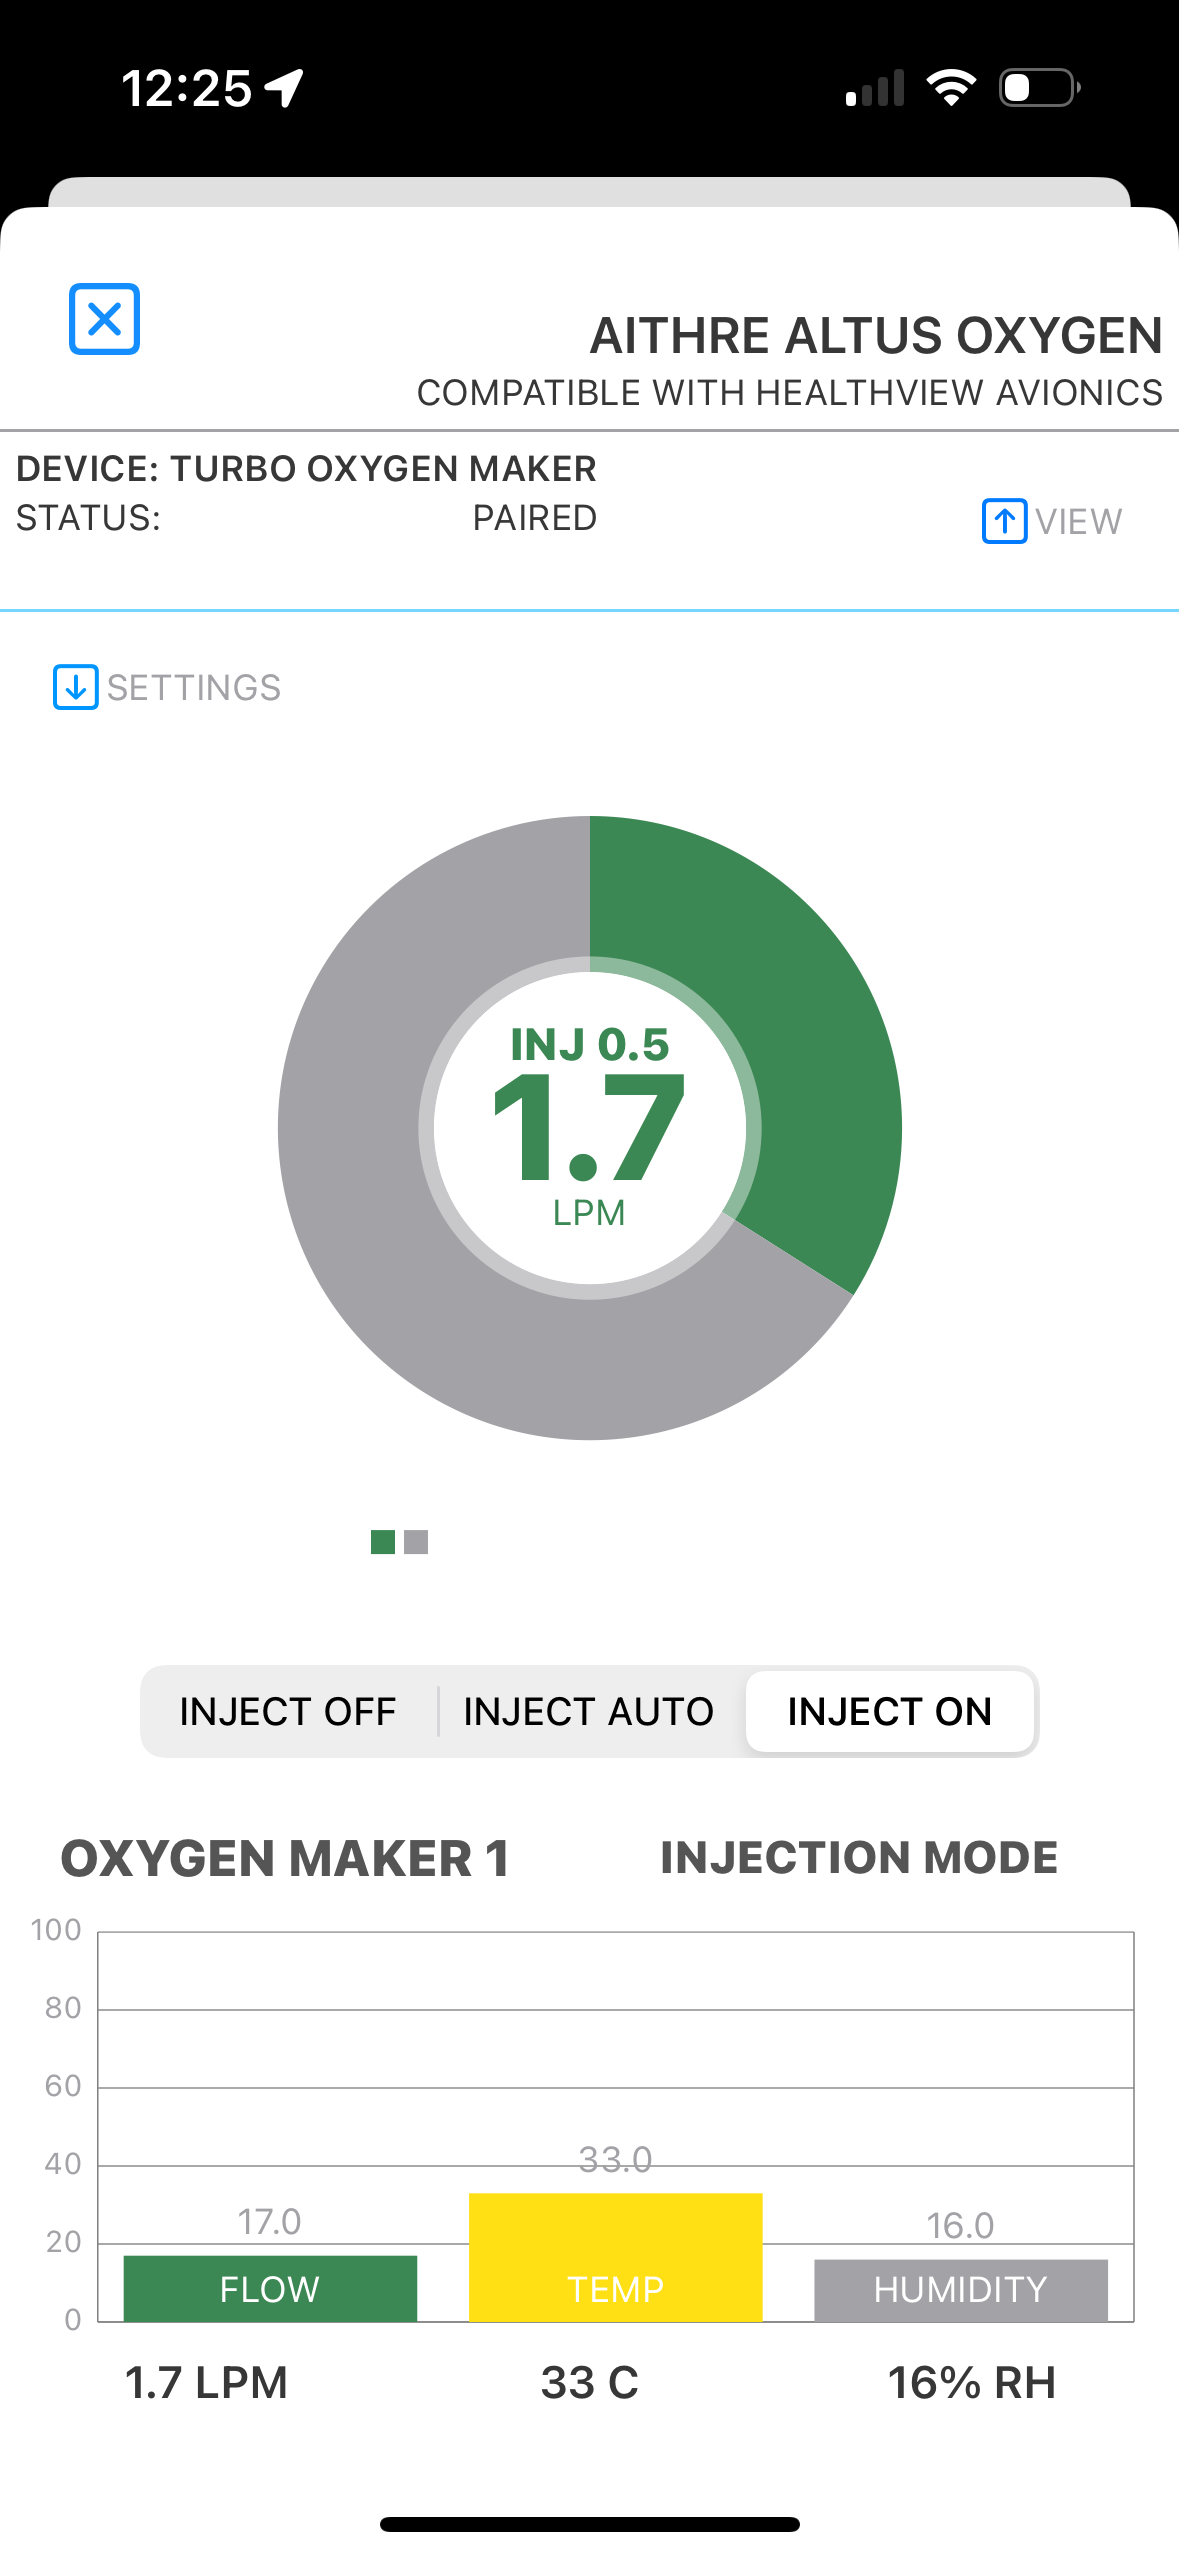Select the INJECT AUTO mode
The width and height of the screenshot is (1179, 2556).
[x=588, y=1711]
